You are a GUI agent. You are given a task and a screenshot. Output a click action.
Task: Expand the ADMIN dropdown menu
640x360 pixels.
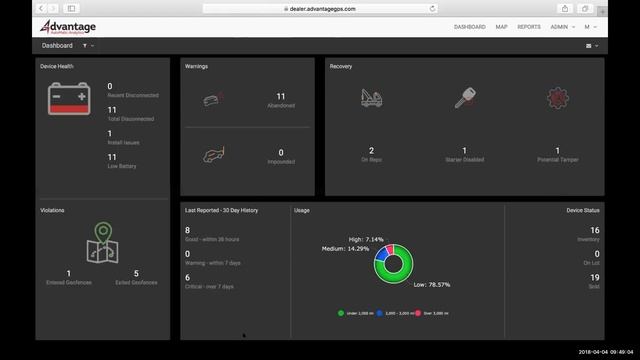[x=562, y=27]
